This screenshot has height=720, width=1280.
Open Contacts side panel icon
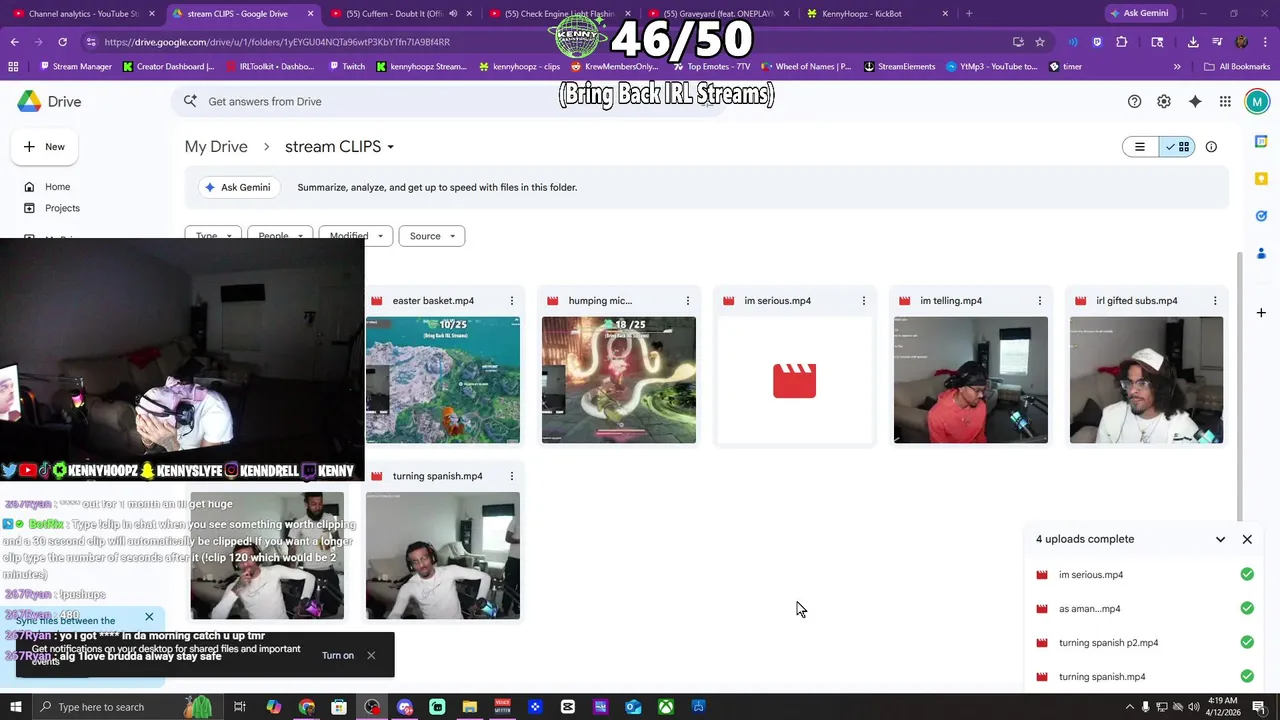[1261, 253]
